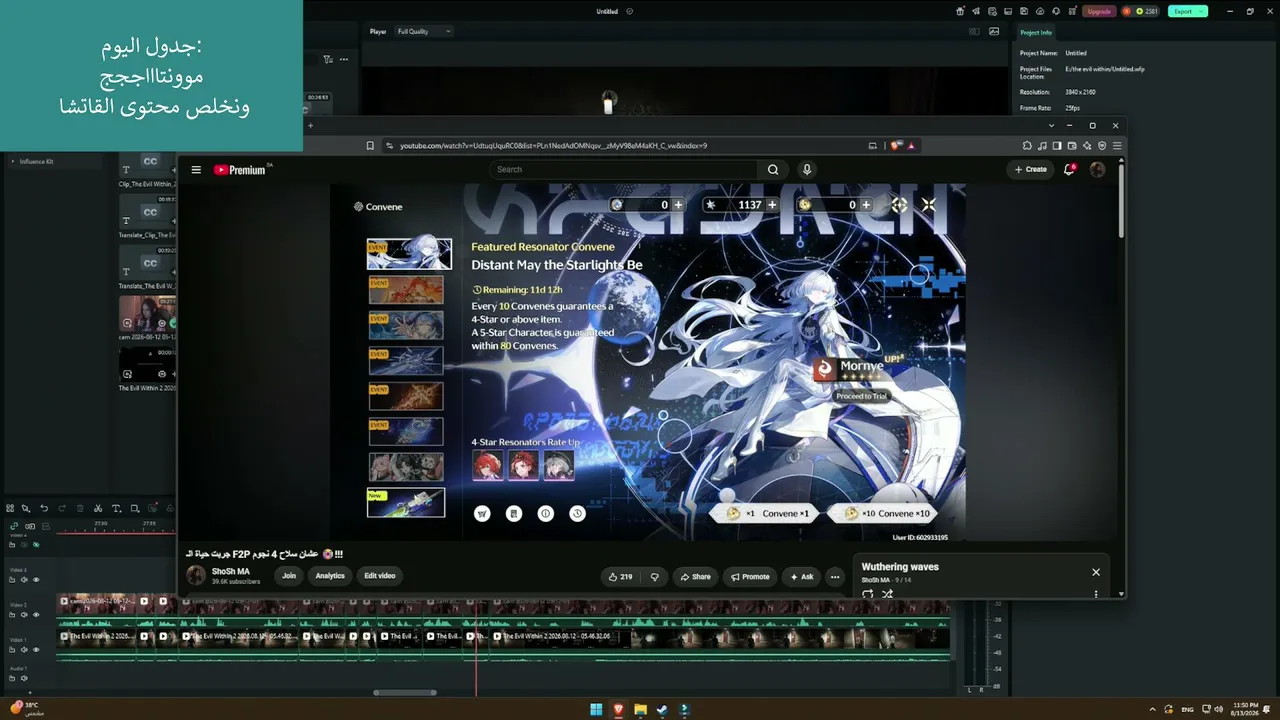The image size is (1280, 720).
Task: Open the Full Quality player dropdown
Action: (x=423, y=31)
